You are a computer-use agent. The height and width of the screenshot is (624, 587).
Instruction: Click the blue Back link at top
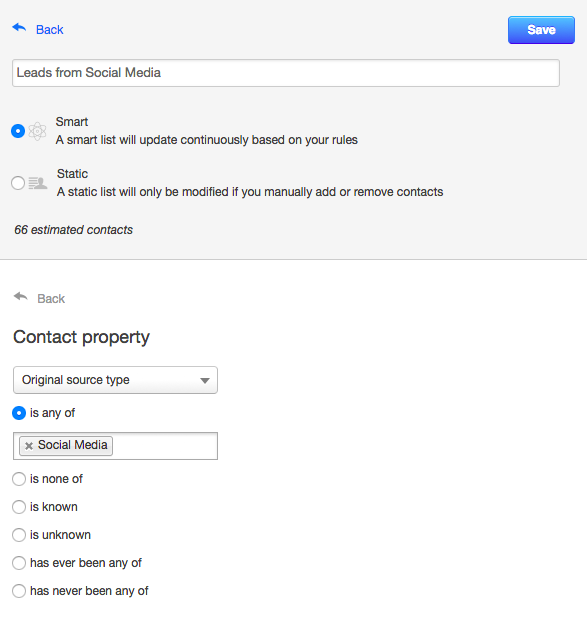tap(50, 30)
